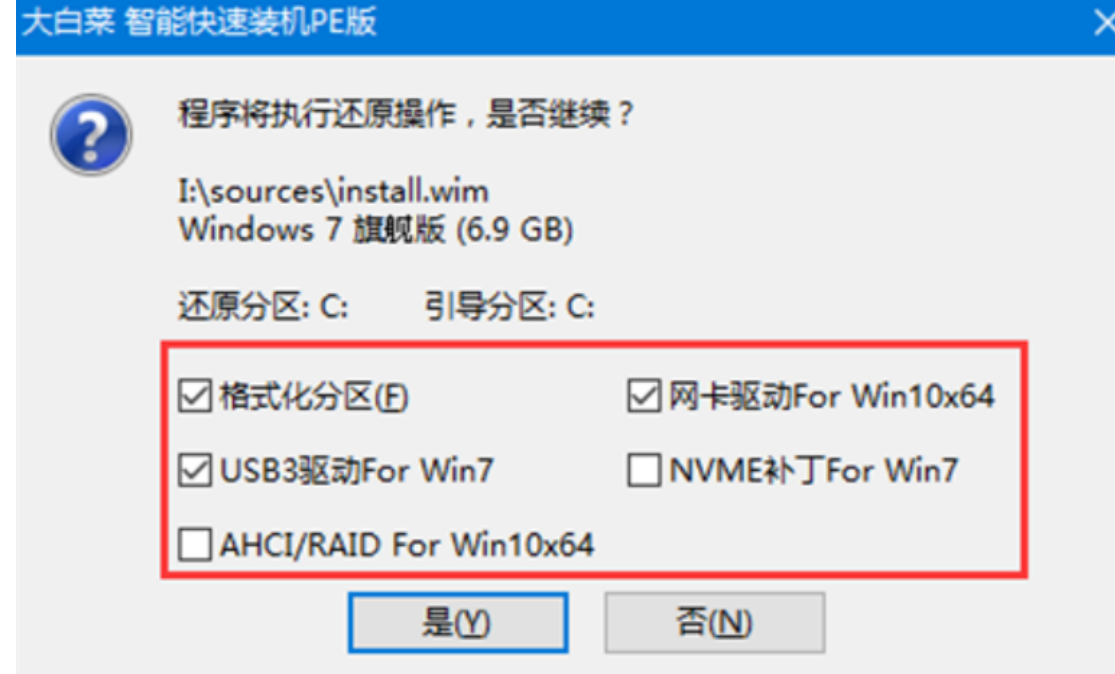This screenshot has width=1115, height=674.
Task: Disable the 网卡驱动For Win10x64 checkbox
Action: click(x=644, y=396)
